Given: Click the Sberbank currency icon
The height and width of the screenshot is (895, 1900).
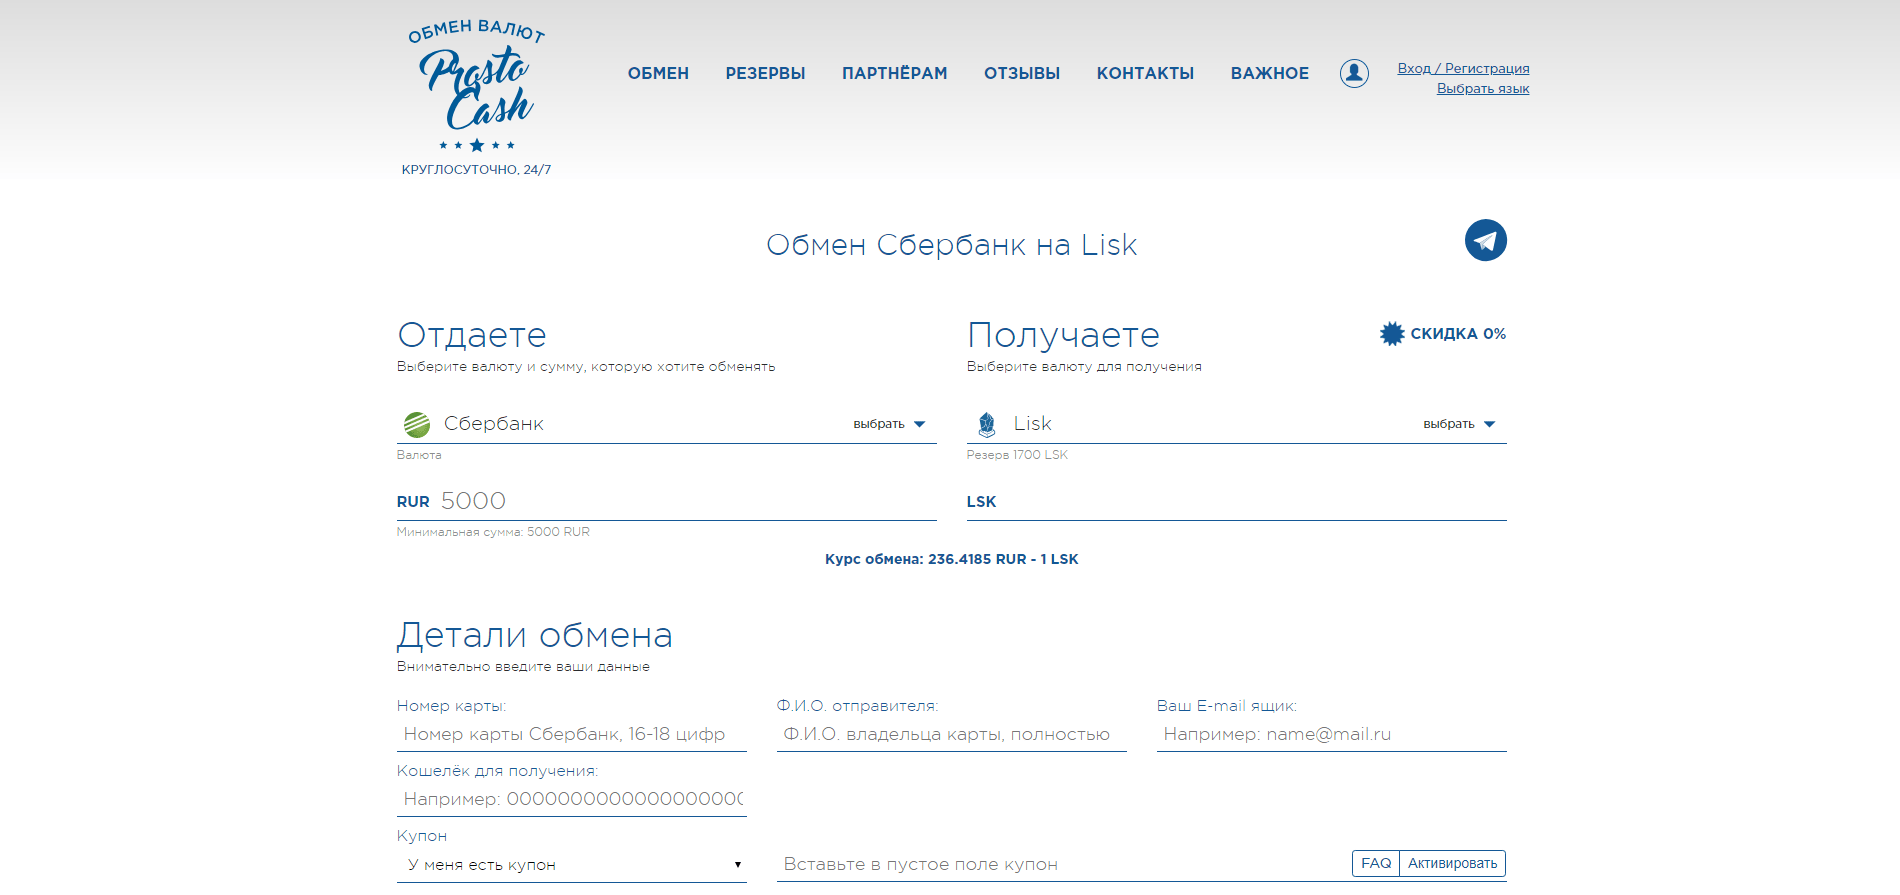Looking at the screenshot, I should pyautogui.click(x=417, y=424).
